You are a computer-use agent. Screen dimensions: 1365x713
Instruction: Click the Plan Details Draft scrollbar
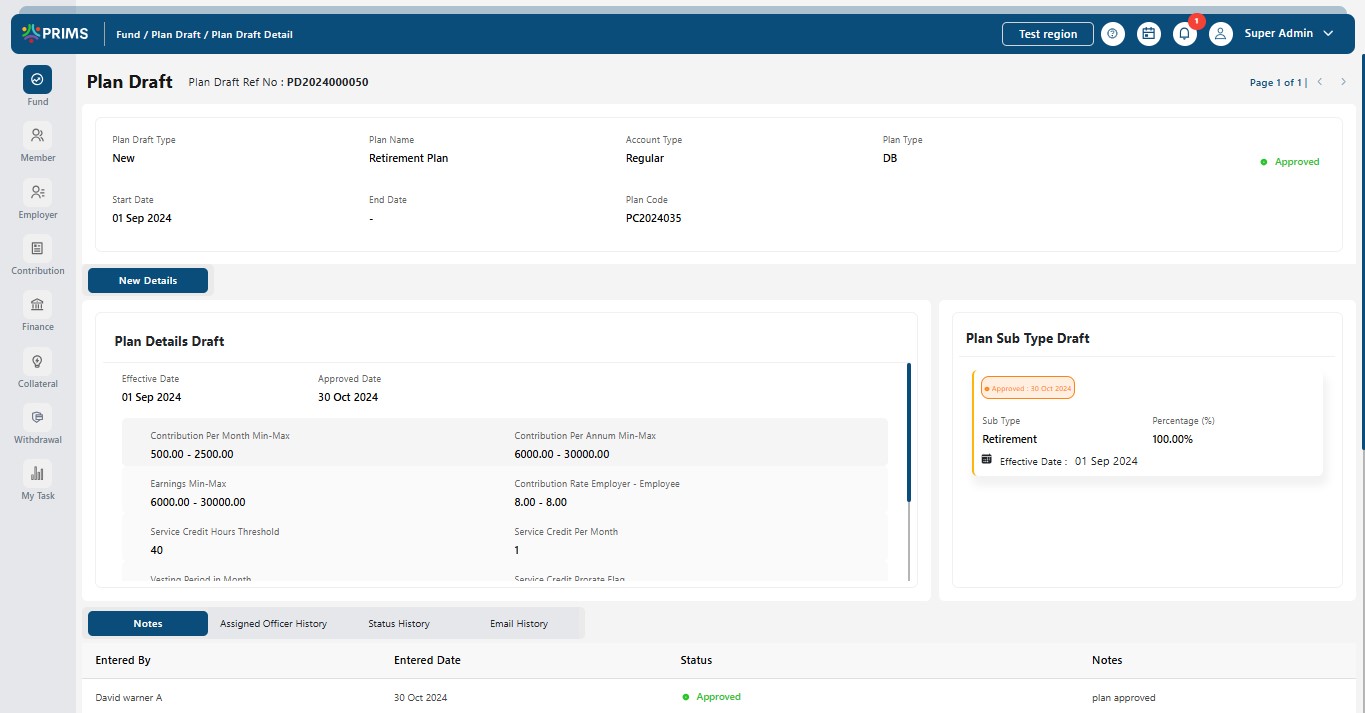tap(908, 434)
